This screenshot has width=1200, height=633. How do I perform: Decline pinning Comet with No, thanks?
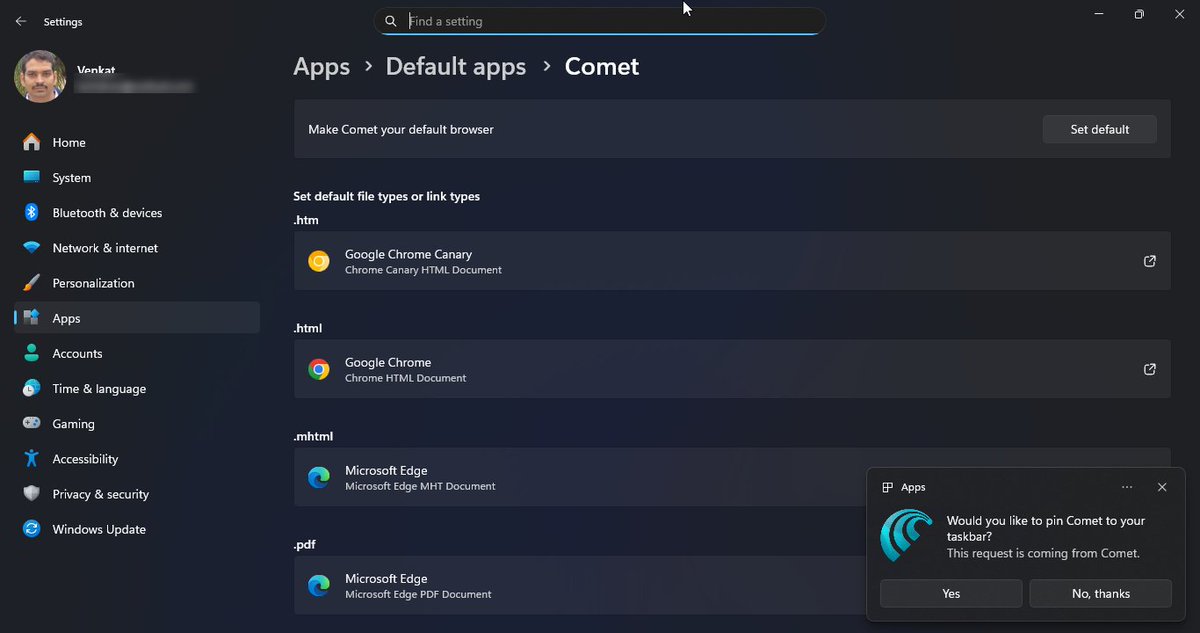click(1100, 593)
